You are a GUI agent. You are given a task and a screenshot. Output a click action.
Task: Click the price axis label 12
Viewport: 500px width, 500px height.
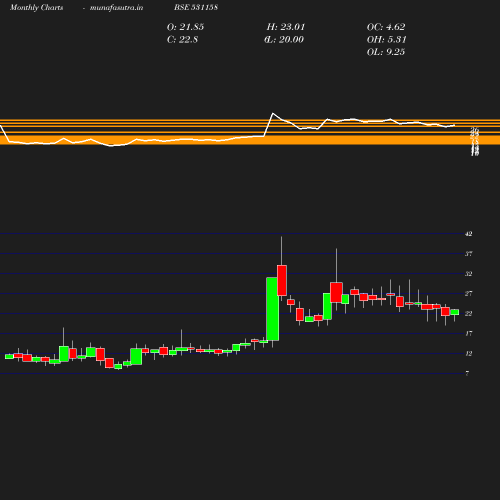[469, 354]
